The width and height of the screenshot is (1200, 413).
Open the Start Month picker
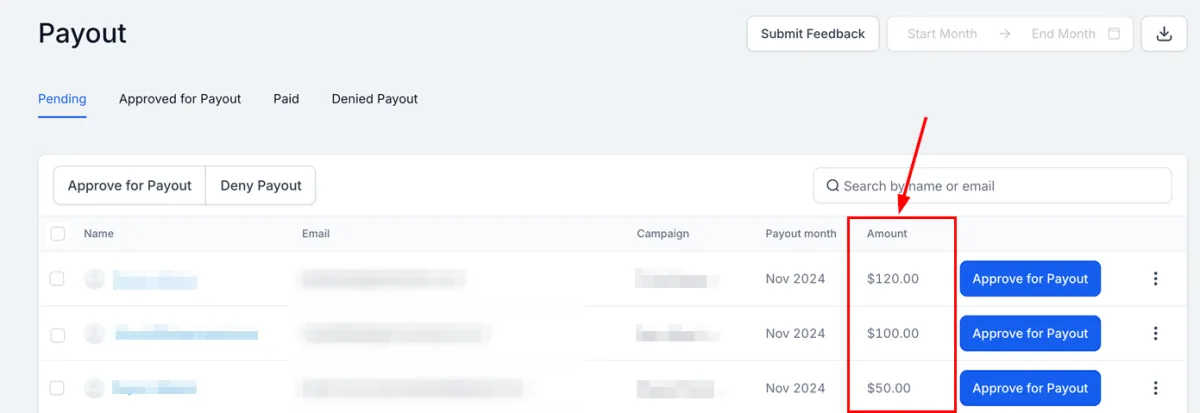[x=942, y=33]
